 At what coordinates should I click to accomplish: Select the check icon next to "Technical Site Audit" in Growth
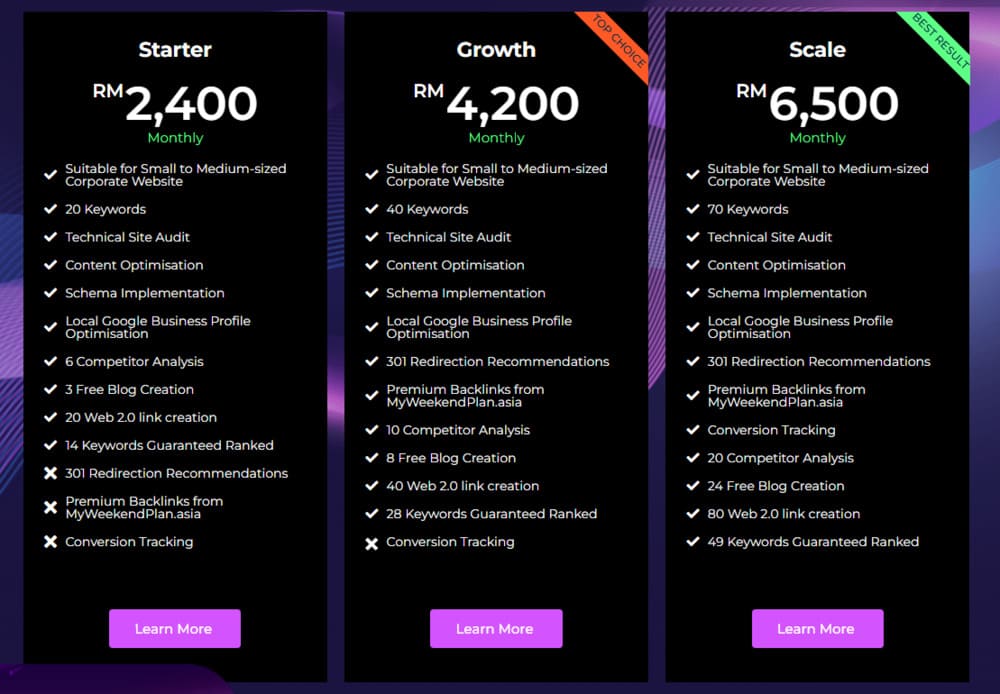[x=371, y=237]
